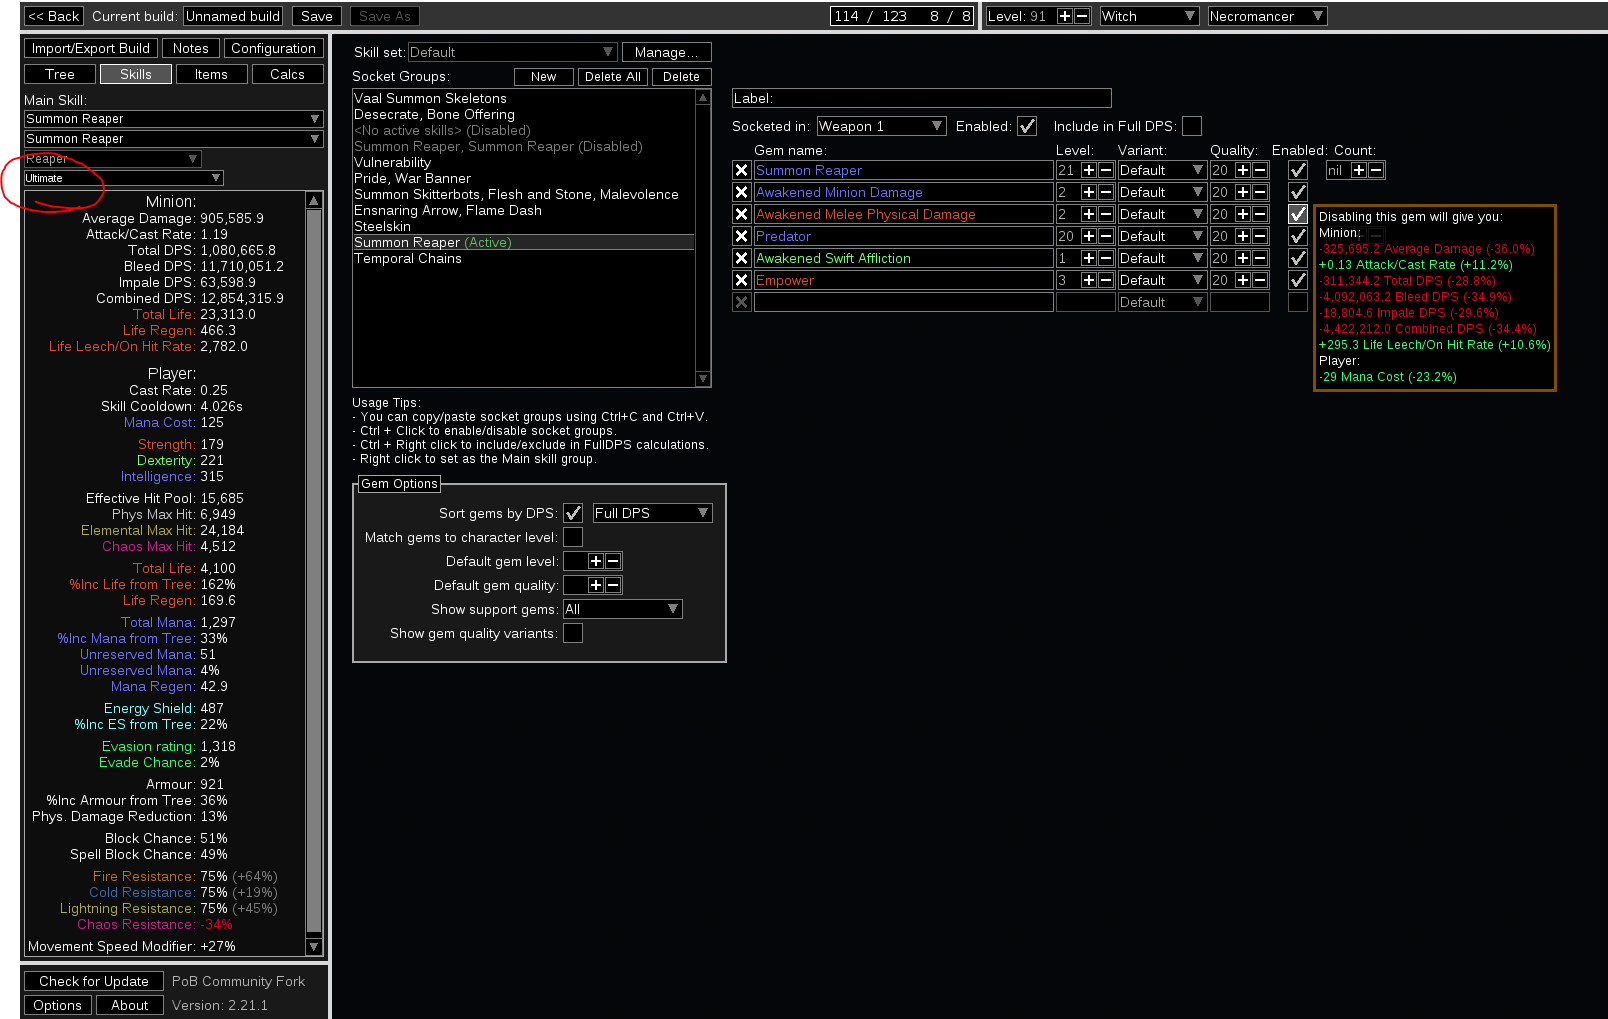Open Variant dropdown for Empower gem
The image size is (1608, 1019).
[1162, 280]
